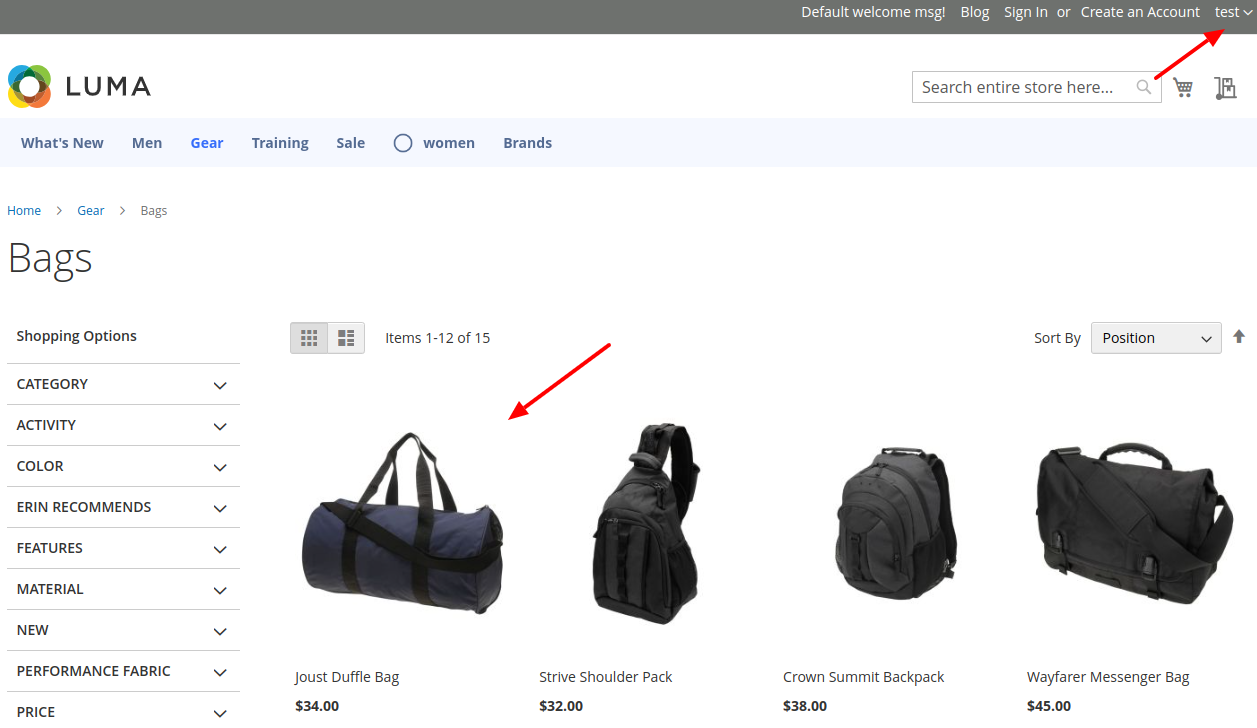Click the Bags page title

[x=50, y=258]
